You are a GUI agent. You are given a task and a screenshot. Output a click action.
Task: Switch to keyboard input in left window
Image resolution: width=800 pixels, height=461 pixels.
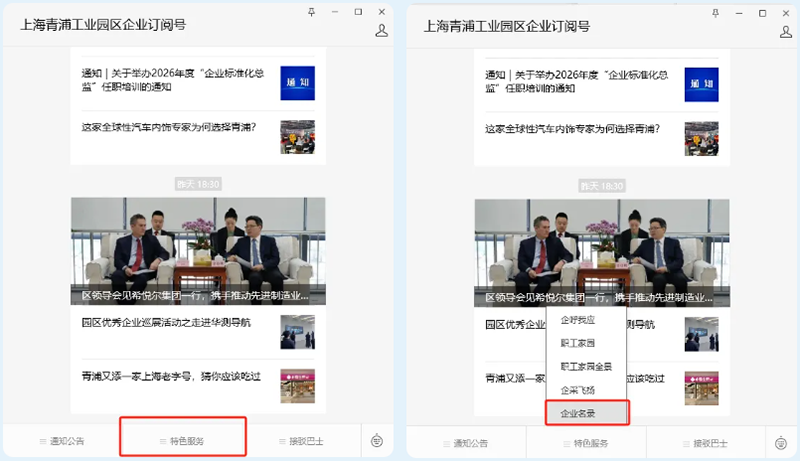click(377, 440)
